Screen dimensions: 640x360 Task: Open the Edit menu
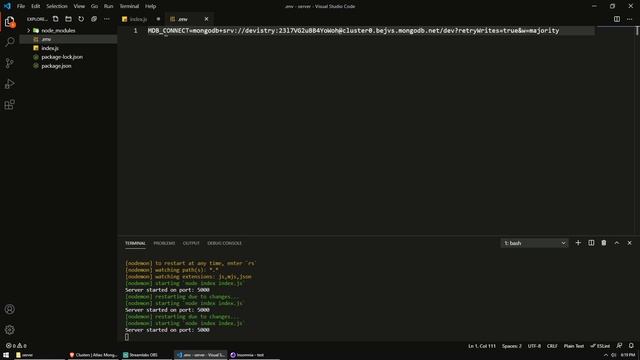click(36, 6)
